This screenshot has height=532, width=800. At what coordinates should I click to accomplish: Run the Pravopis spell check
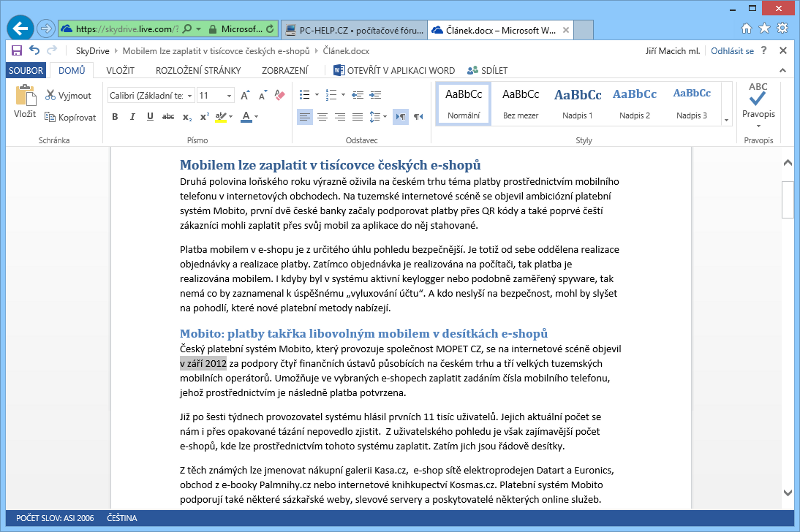coord(758,103)
